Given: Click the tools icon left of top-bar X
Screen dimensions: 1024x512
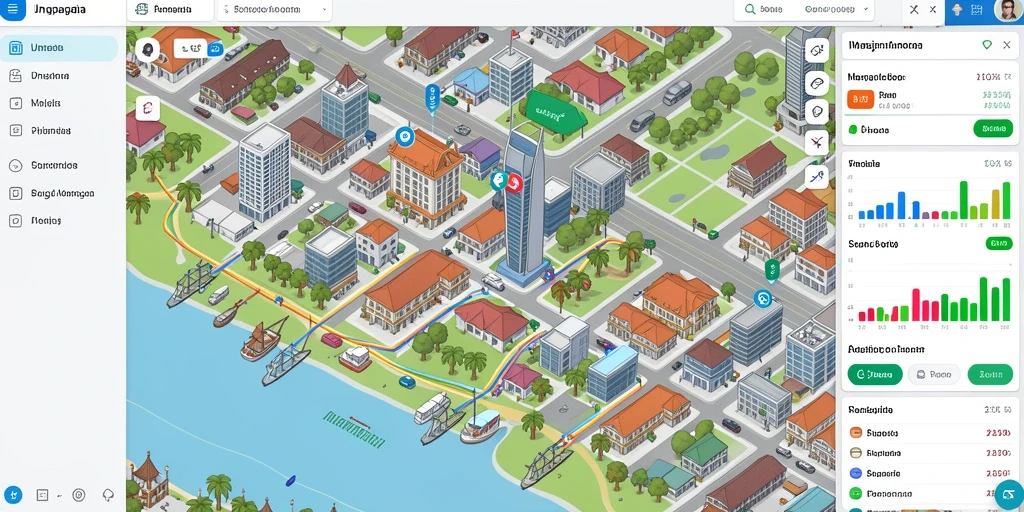Looking at the screenshot, I should [914, 10].
